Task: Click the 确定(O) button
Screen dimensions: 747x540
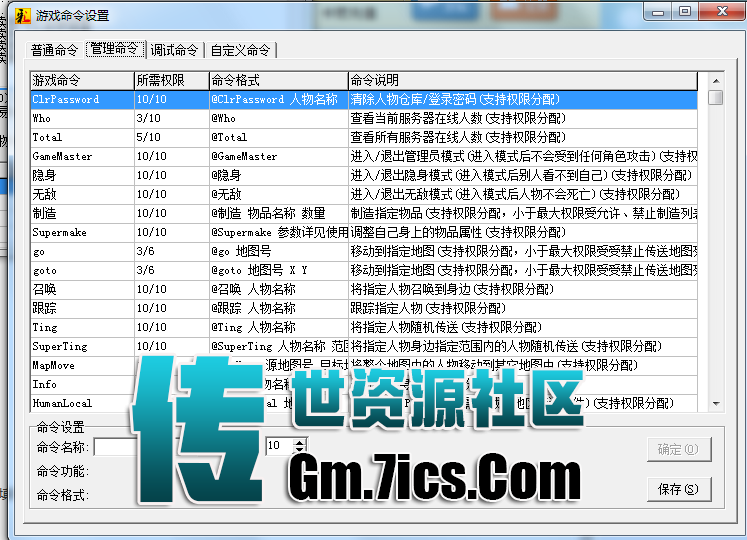Action: click(678, 450)
